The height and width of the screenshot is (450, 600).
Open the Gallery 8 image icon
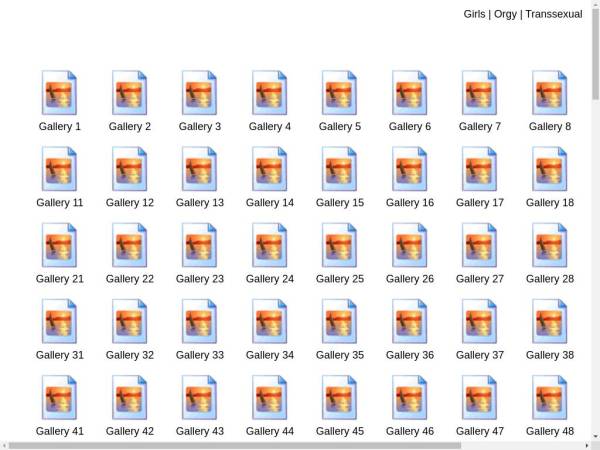click(x=549, y=93)
